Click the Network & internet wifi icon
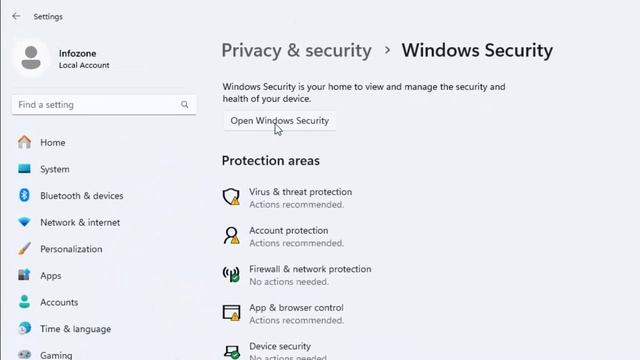Viewport: 640px width, 360px height. [24, 222]
